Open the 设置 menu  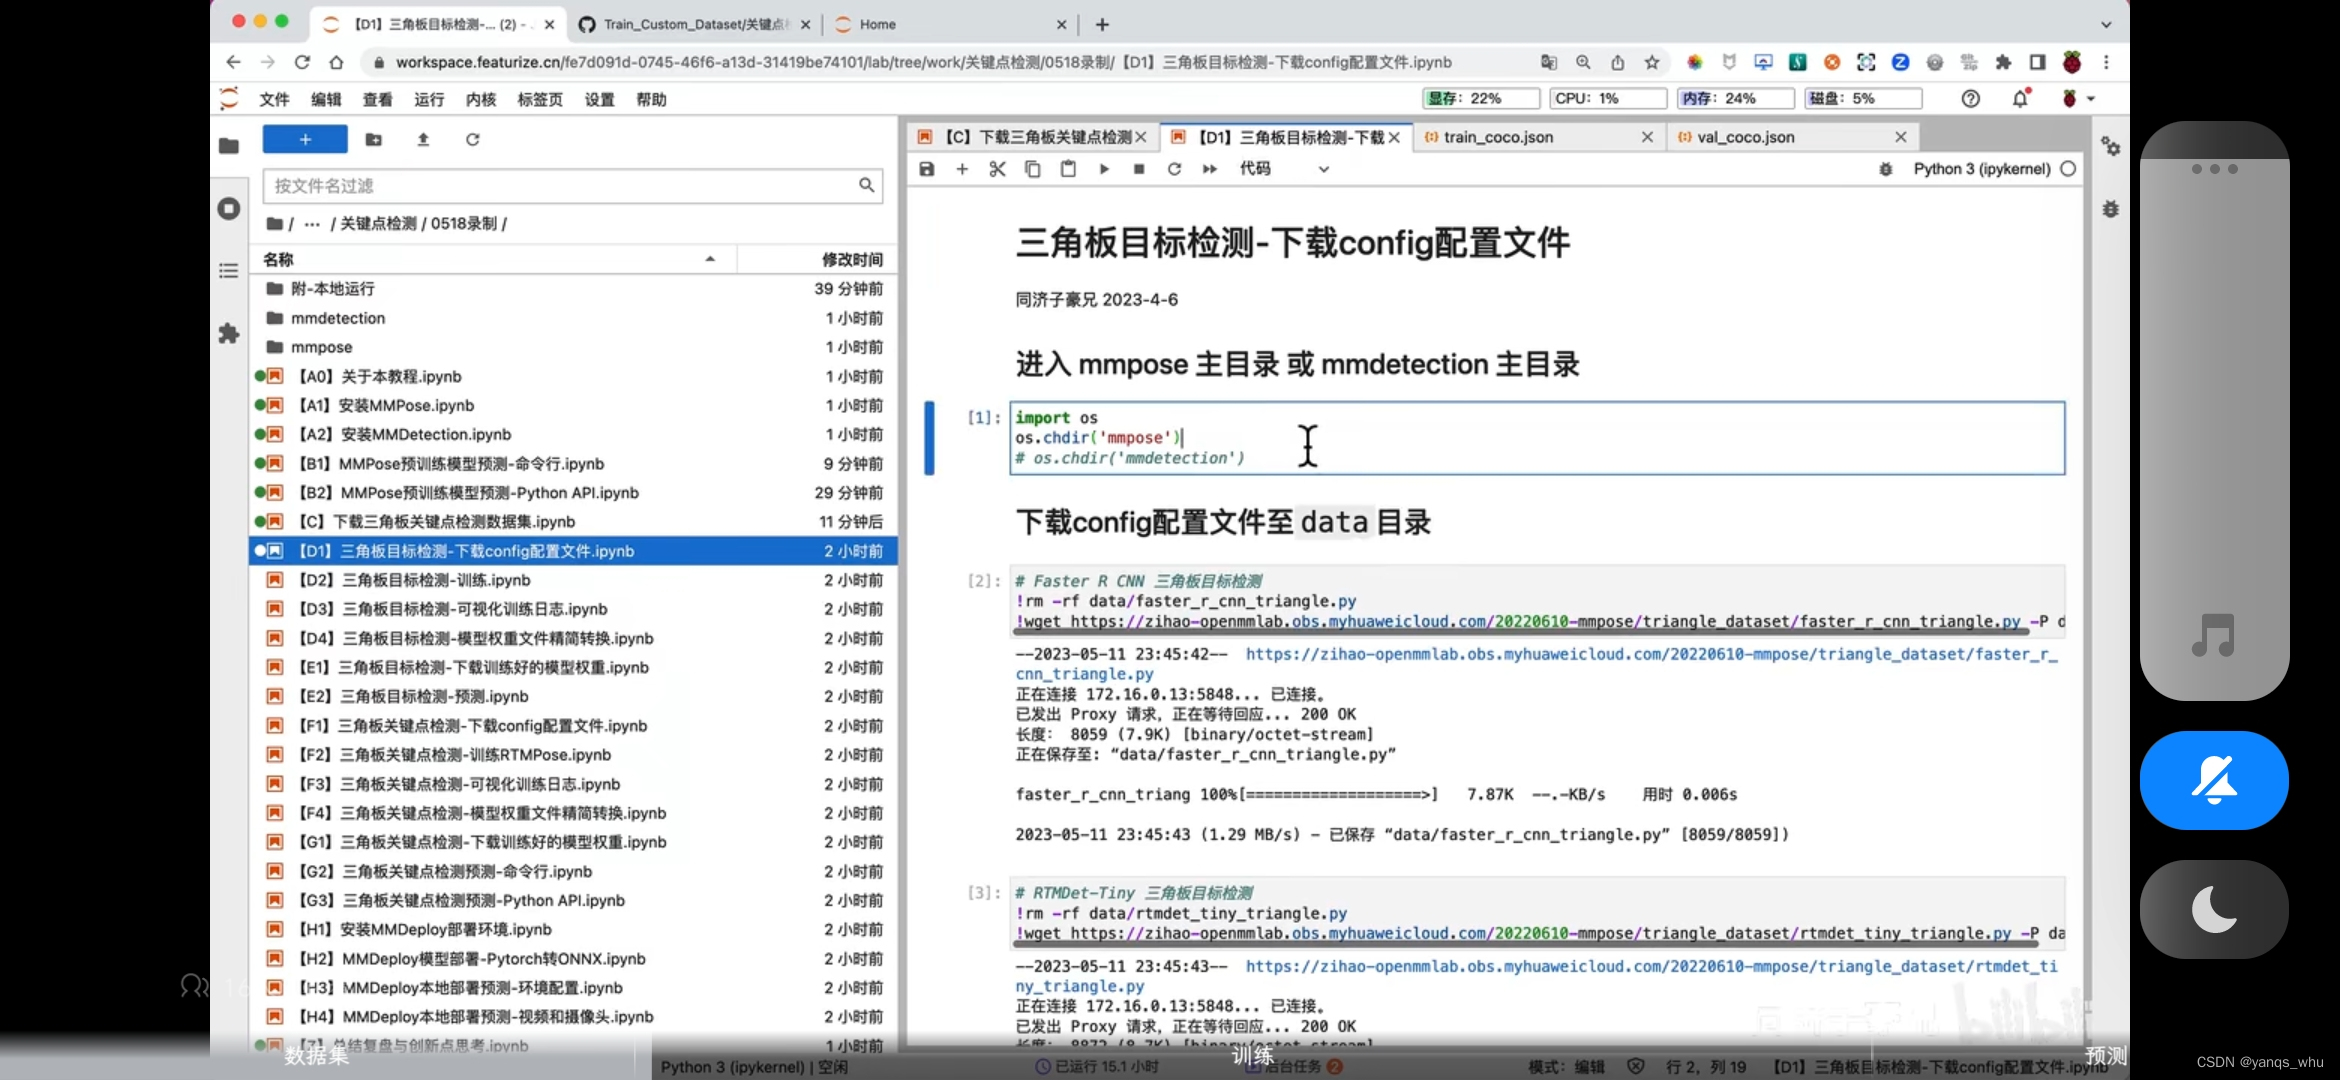[600, 99]
